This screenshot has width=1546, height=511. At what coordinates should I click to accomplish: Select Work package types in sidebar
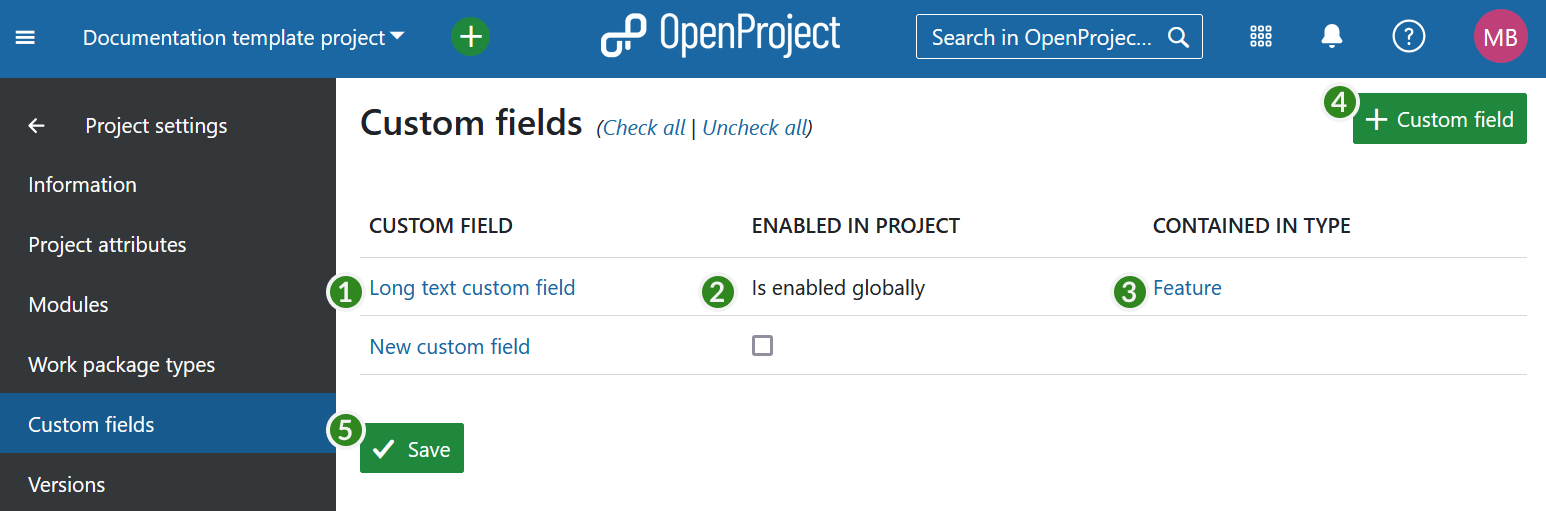[121, 365]
